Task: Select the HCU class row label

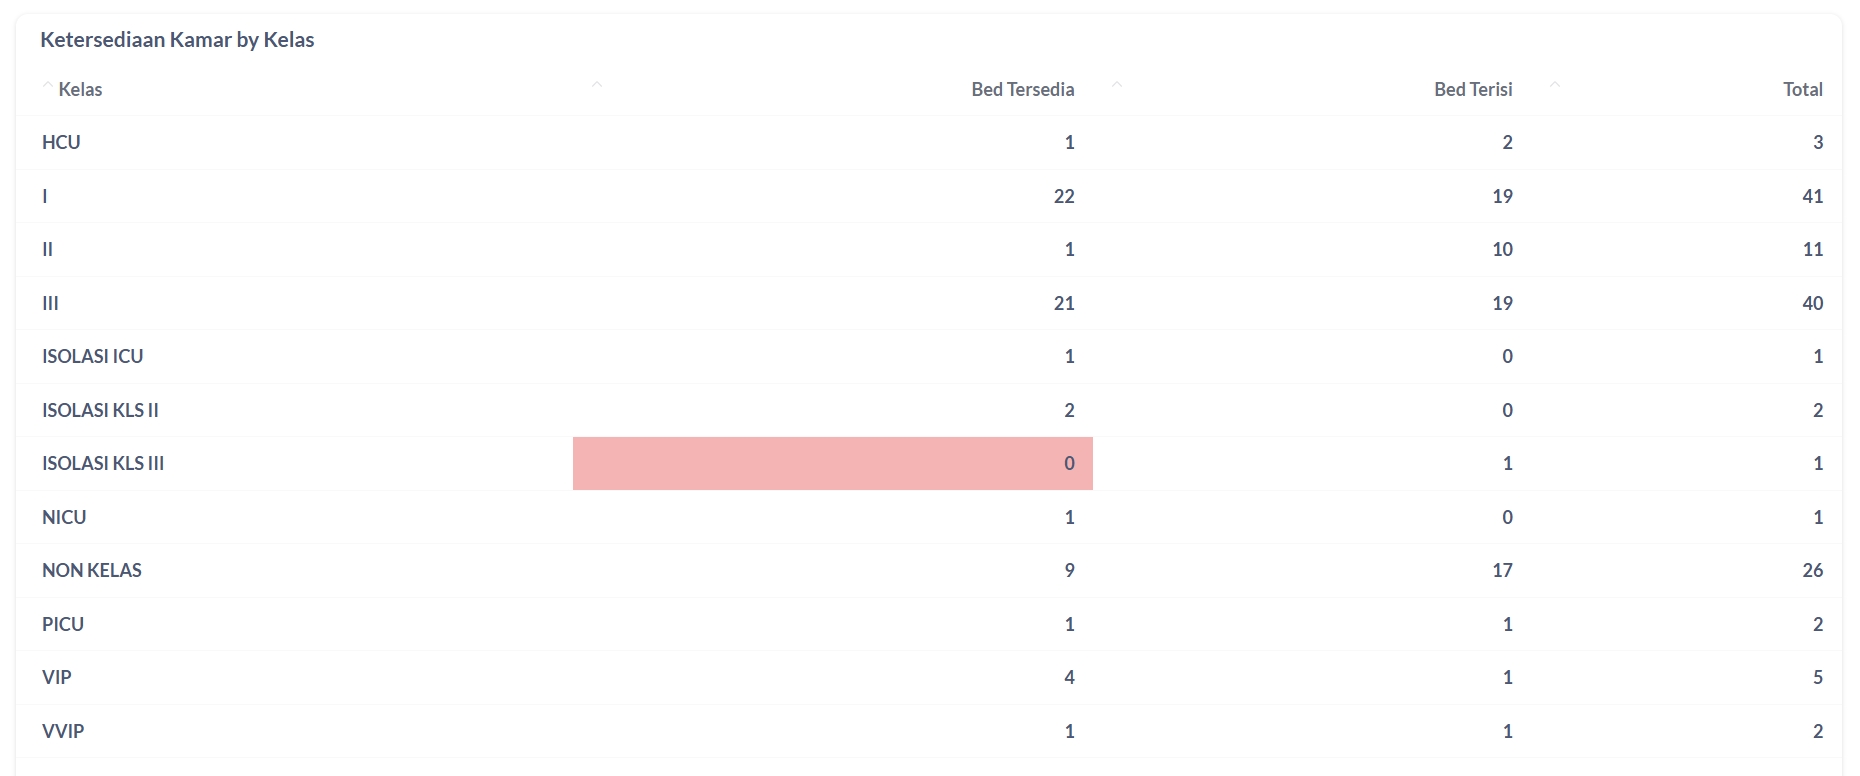Action: coord(61,143)
